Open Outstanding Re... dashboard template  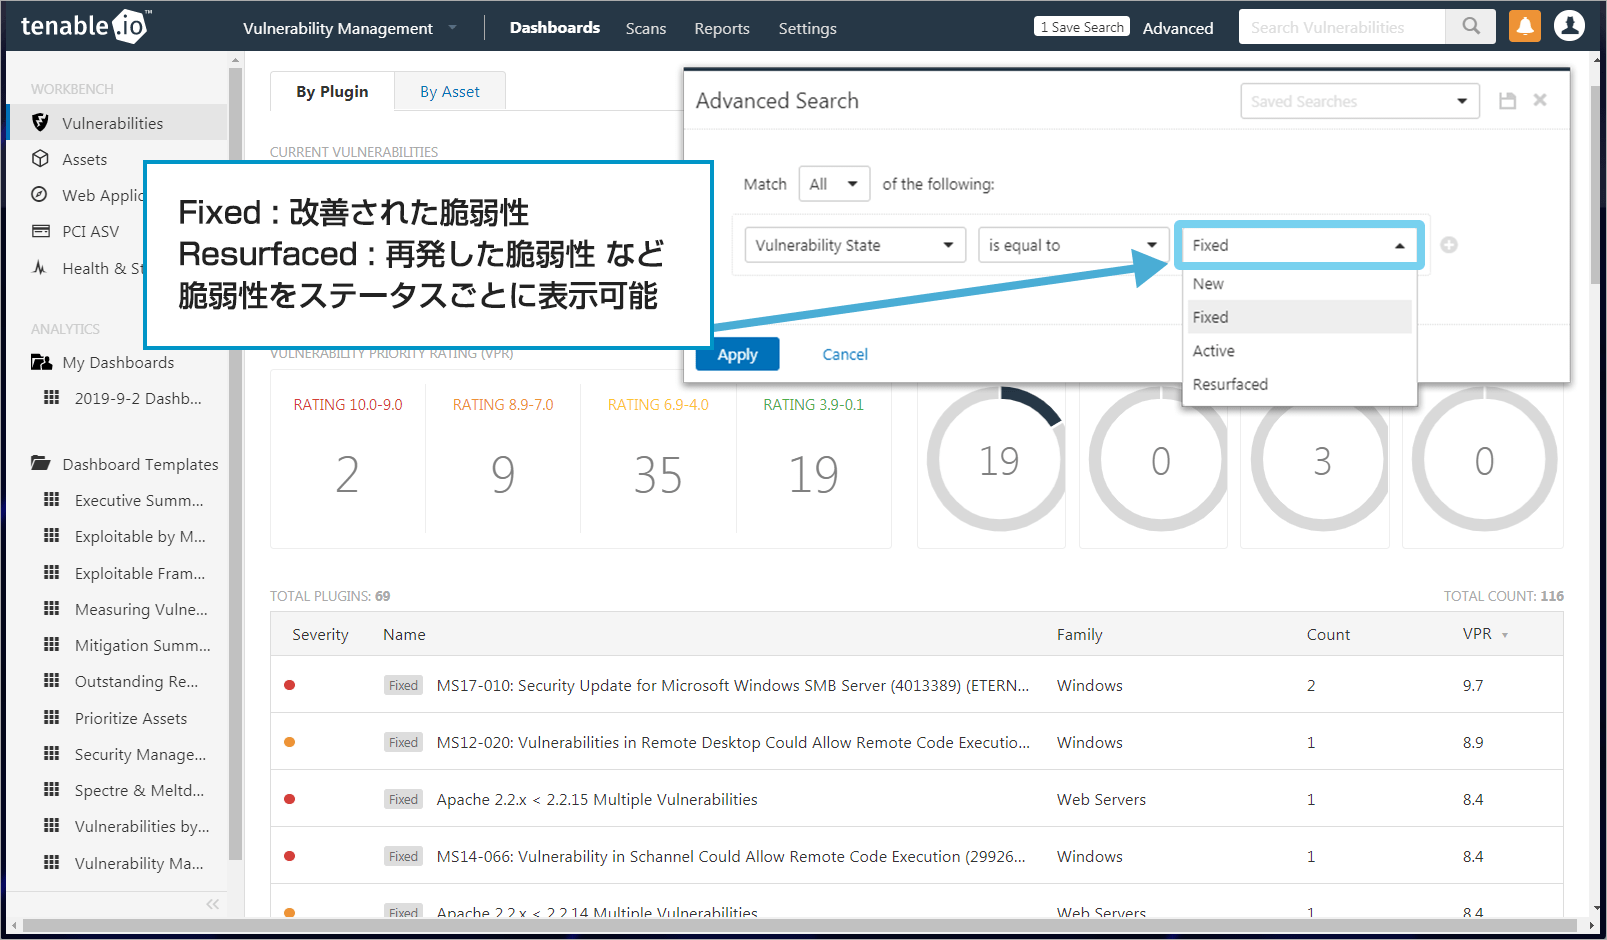click(136, 681)
